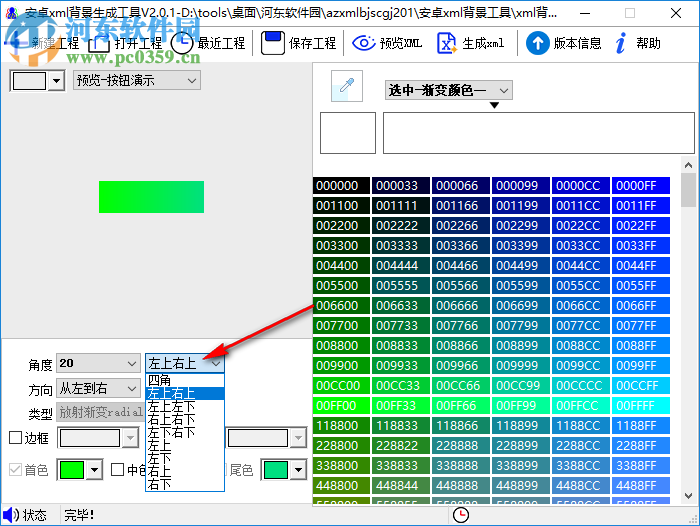Click the 生成xml label
The height and width of the screenshot is (526, 700).
483,43
